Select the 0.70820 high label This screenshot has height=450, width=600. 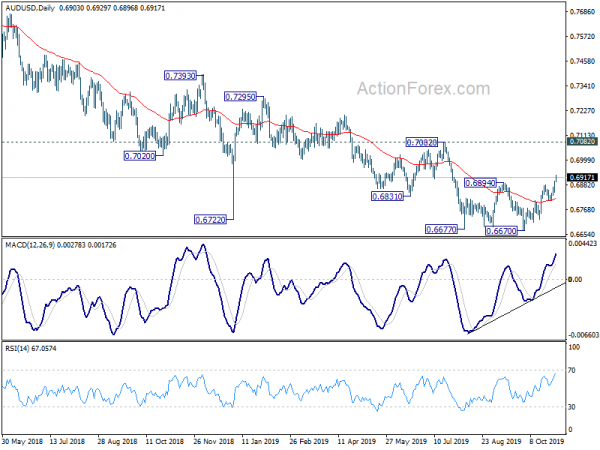(x=421, y=143)
